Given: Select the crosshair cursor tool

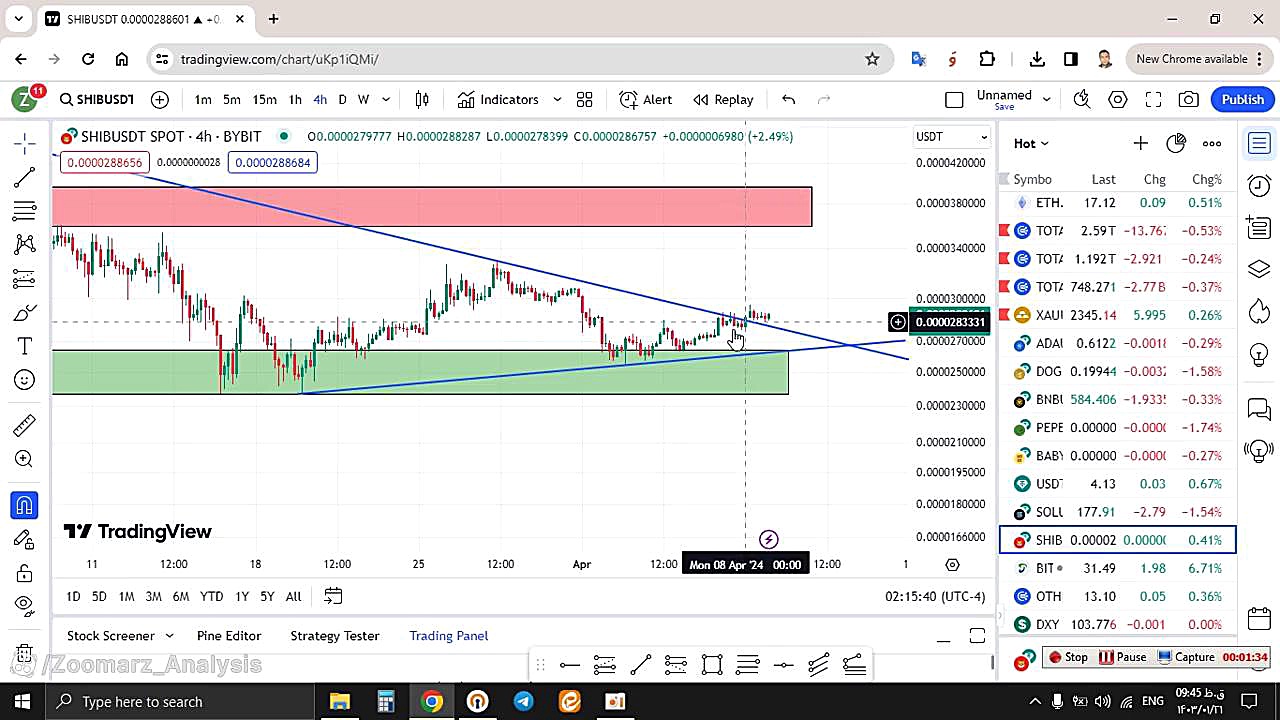Looking at the screenshot, I should 25,143.
